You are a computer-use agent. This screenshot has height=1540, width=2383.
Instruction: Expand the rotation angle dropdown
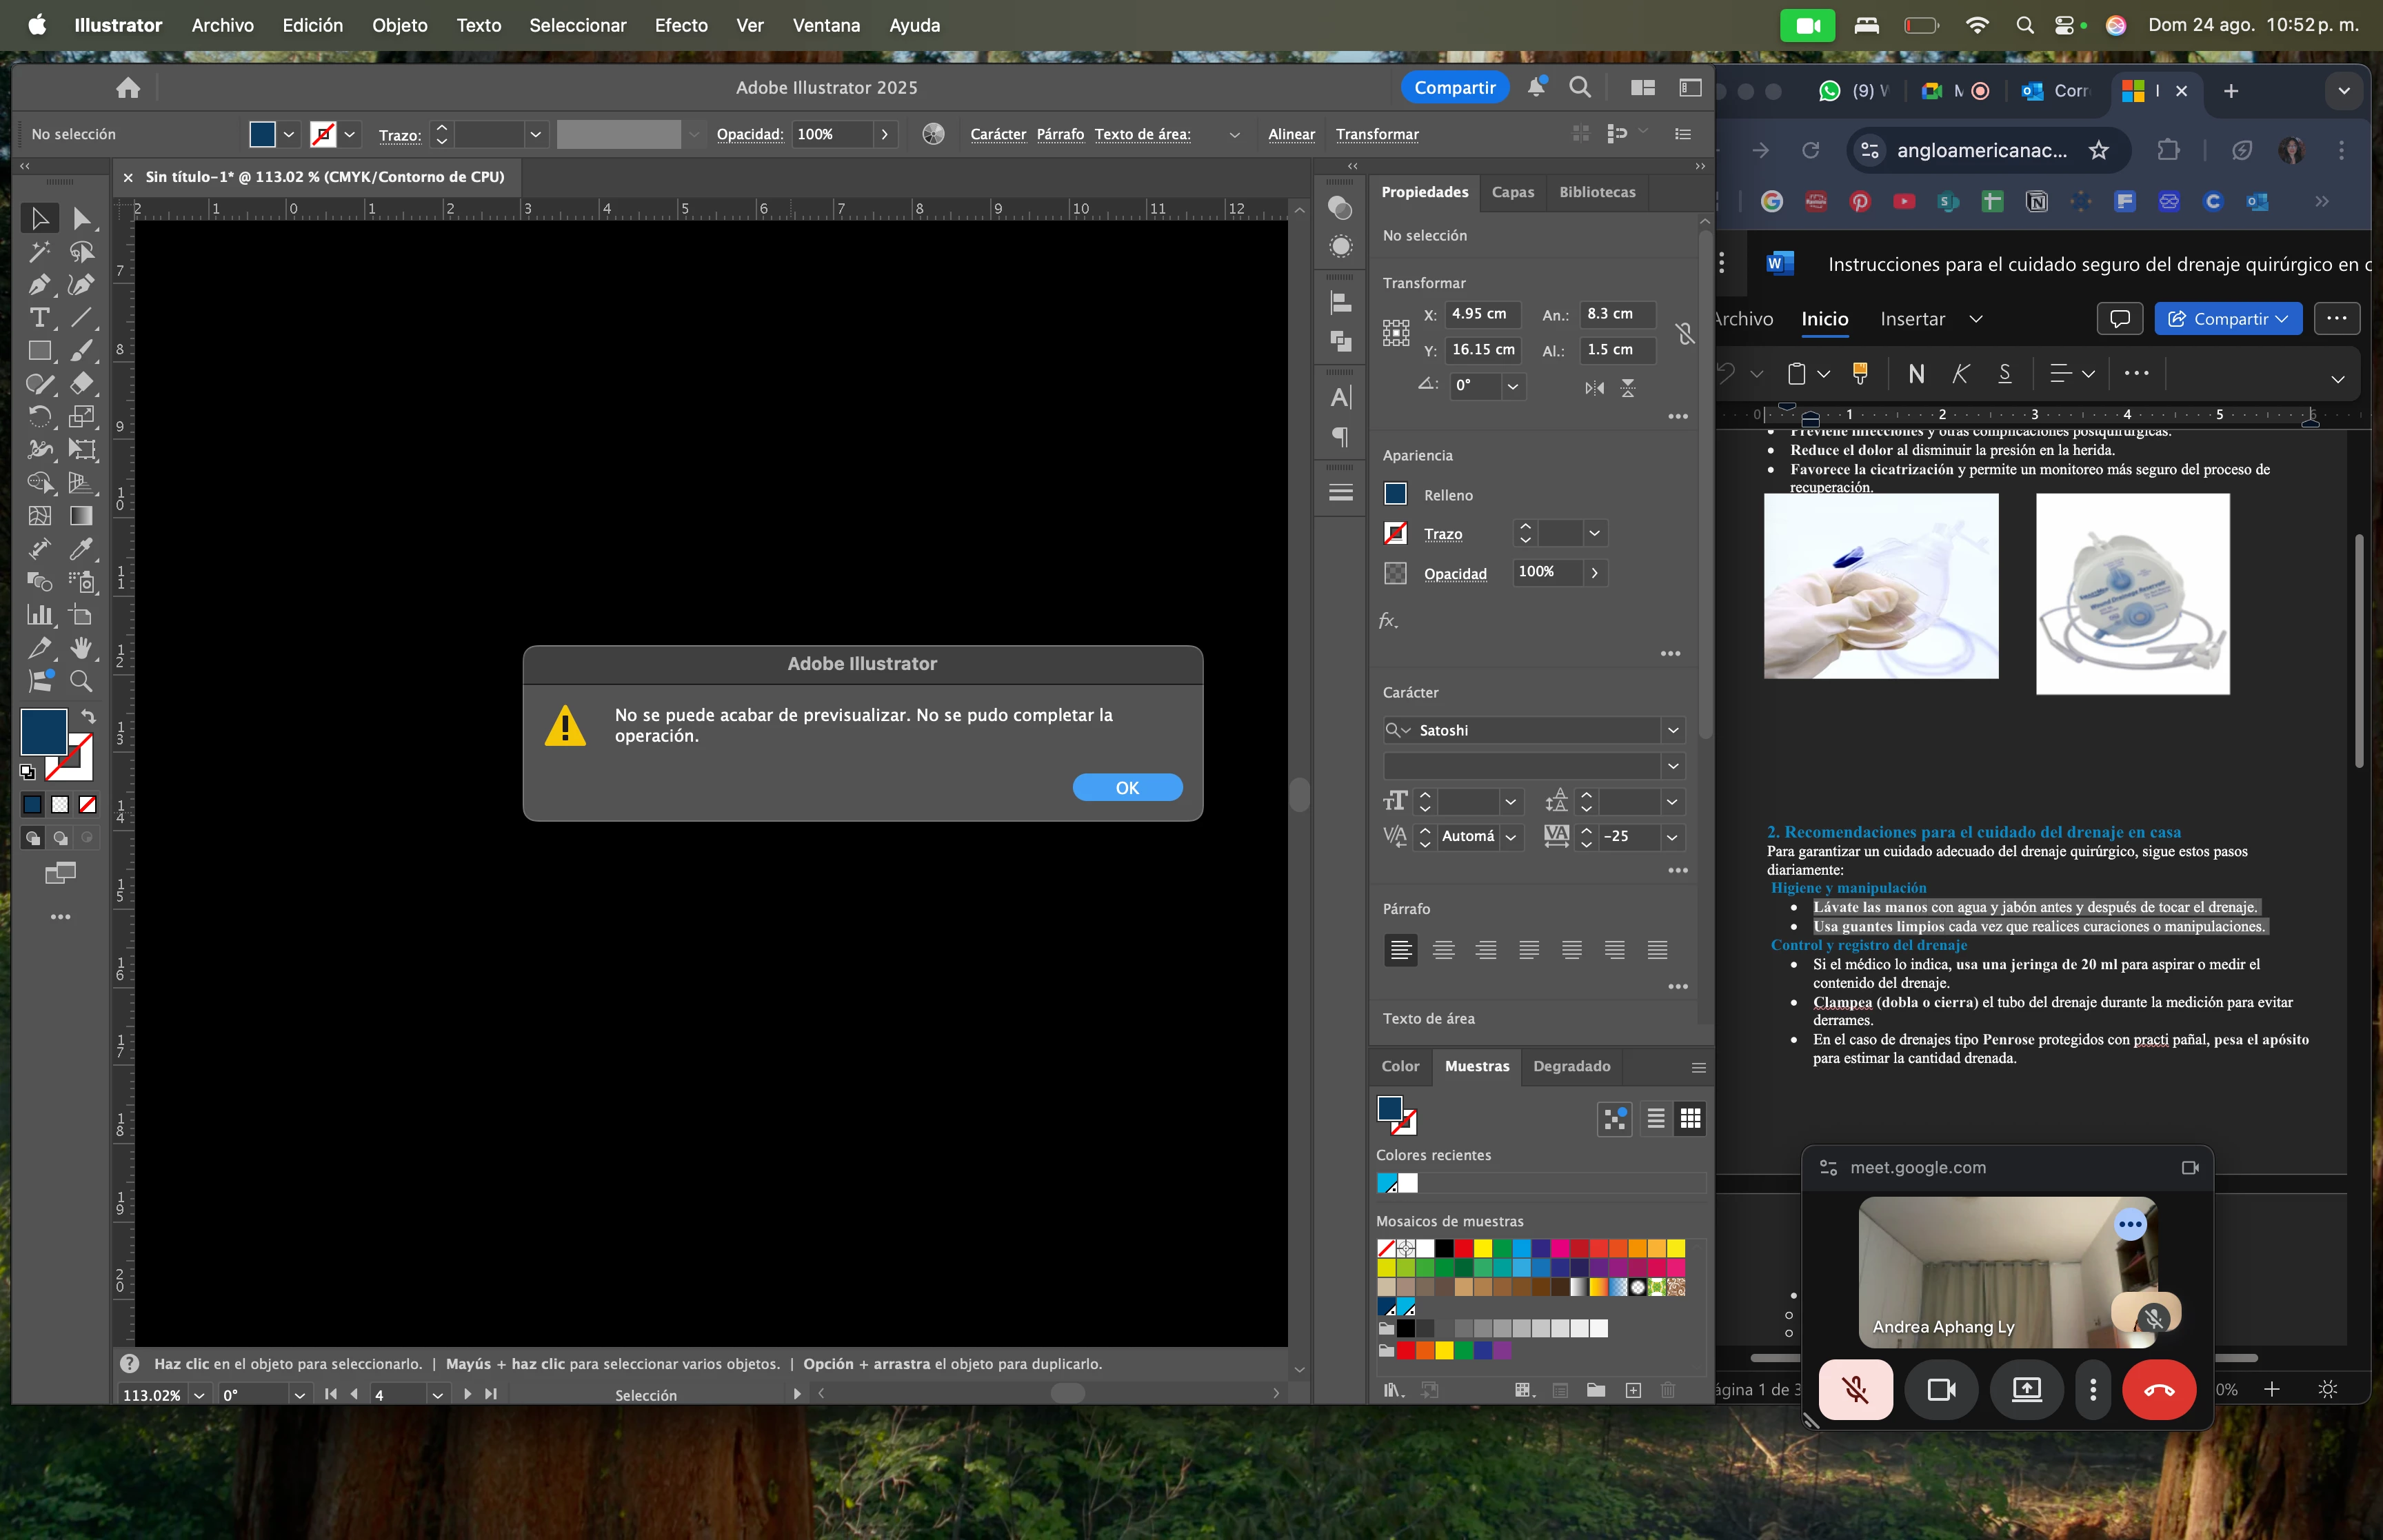tap(1513, 386)
